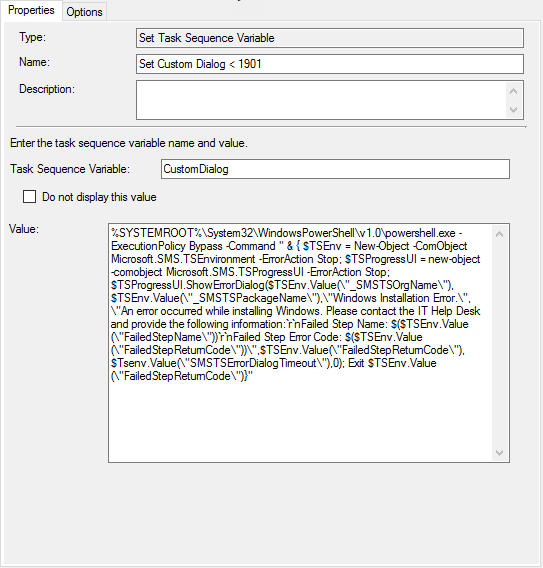Click the Value box scroll down arrow
Screen dimensions: 543x568
click(x=500, y=452)
